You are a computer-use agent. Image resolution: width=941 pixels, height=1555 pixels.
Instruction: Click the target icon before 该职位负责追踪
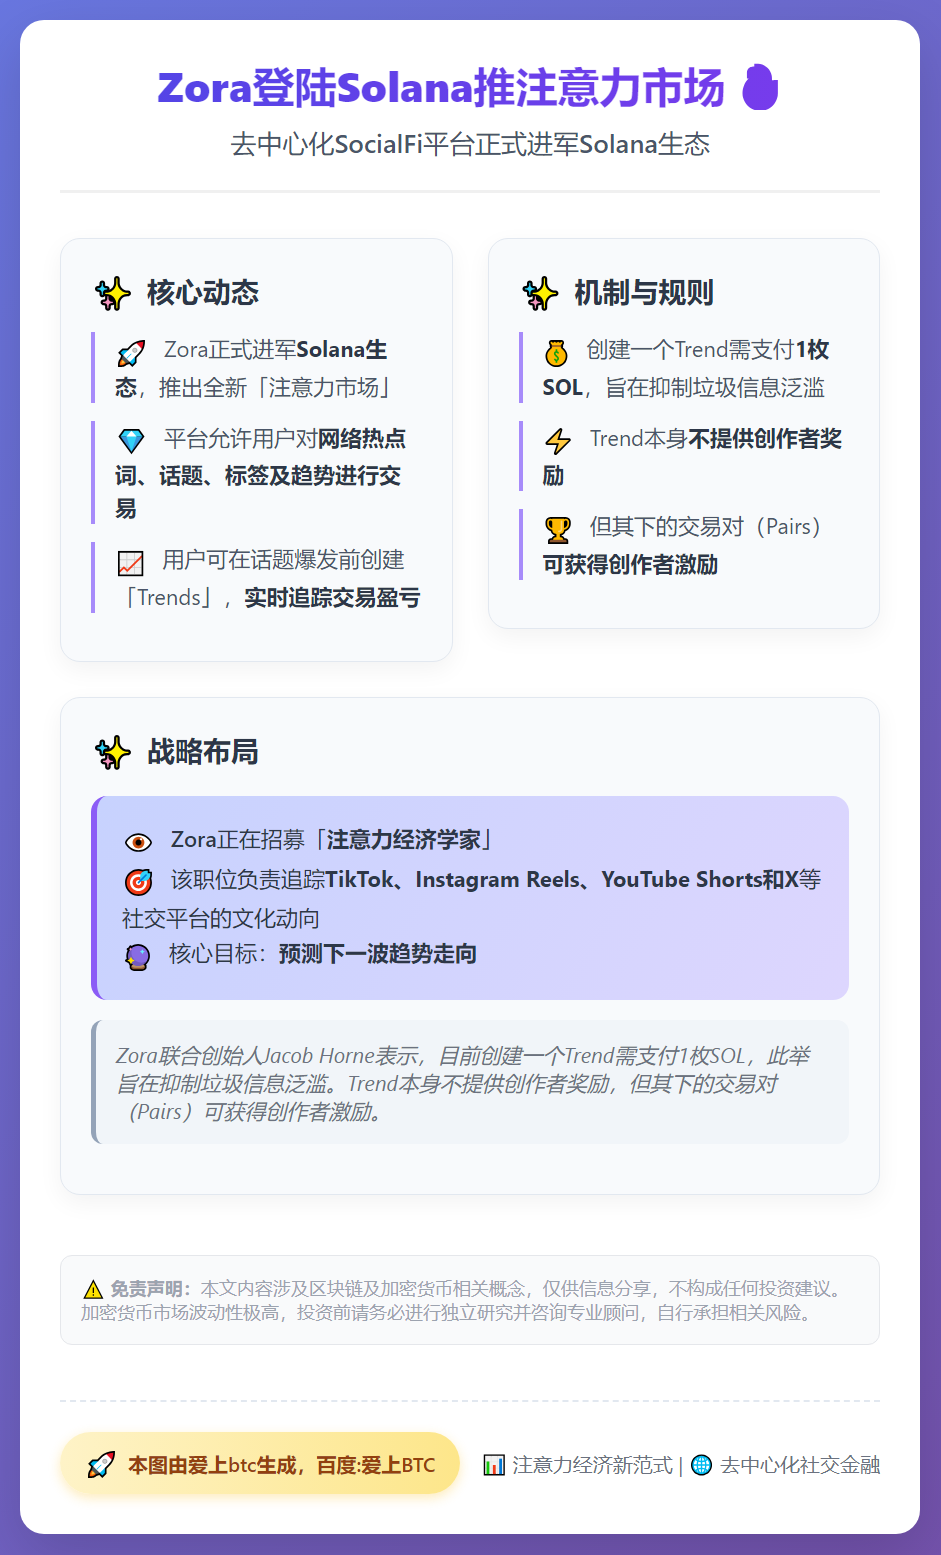pyautogui.click(x=138, y=881)
